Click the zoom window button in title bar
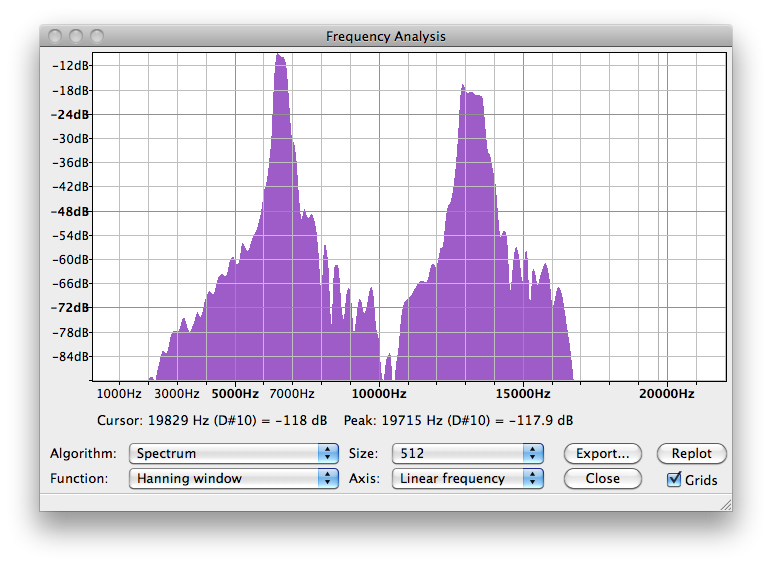 tap(97, 36)
